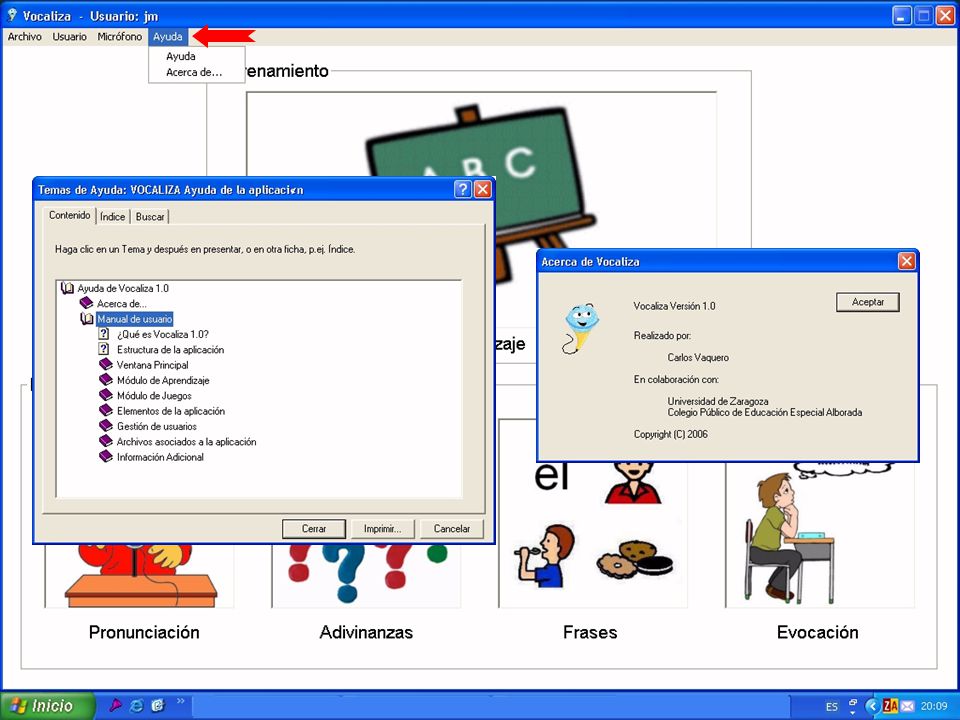Viewport: 960px width, 720px height.
Task: Click the help question-mark button in help title bar
Action: pyautogui.click(x=463, y=189)
